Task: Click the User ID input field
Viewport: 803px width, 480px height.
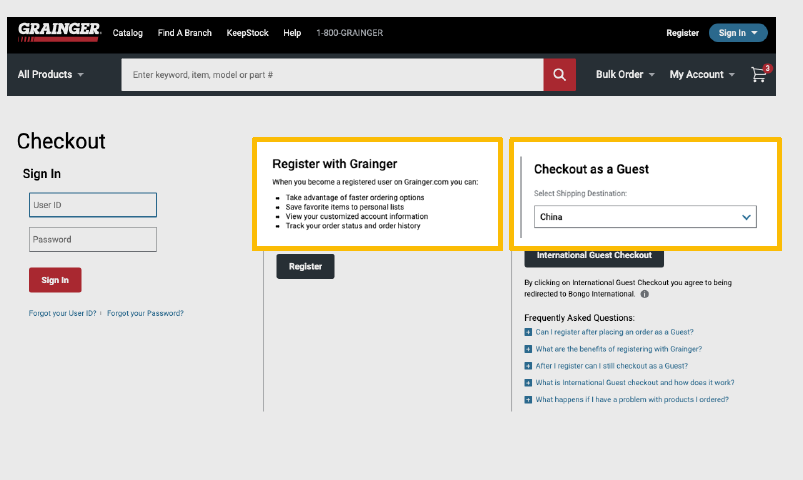Action: pyautogui.click(x=93, y=205)
